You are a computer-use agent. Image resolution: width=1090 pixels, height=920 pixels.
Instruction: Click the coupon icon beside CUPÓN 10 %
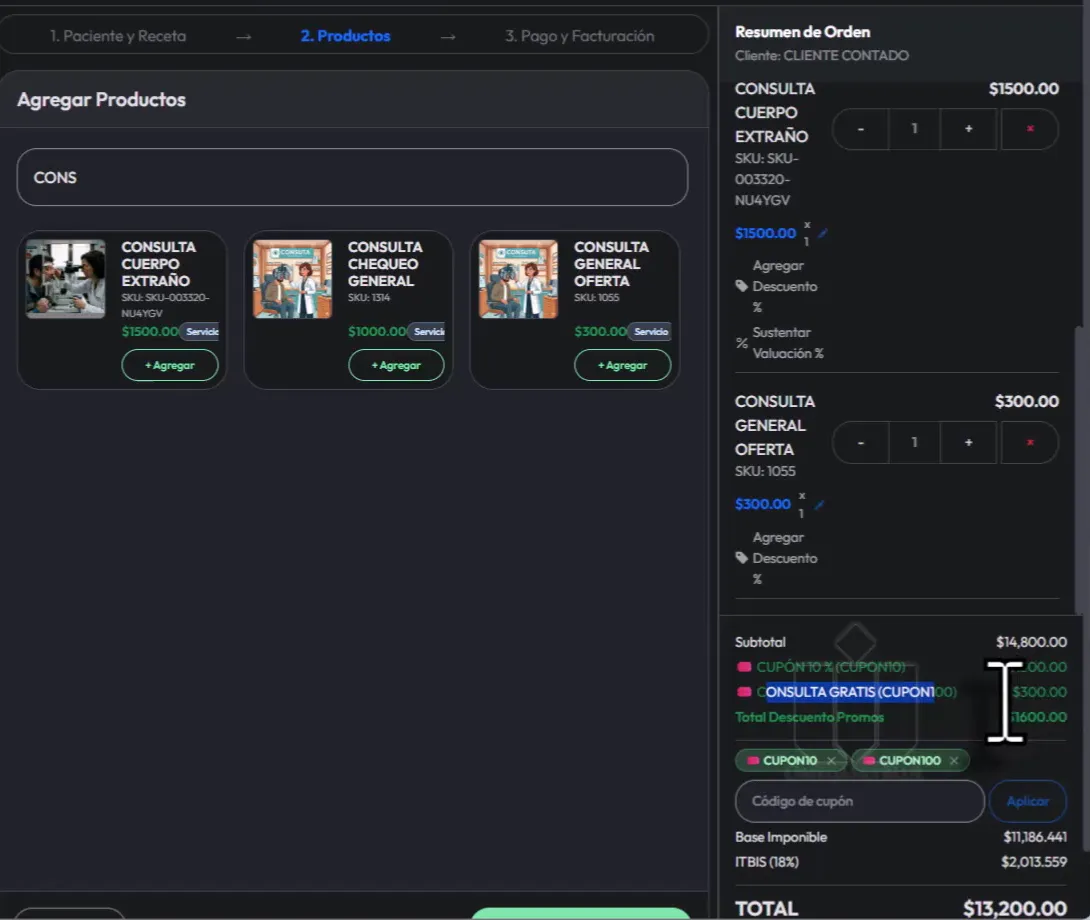click(x=744, y=667)
